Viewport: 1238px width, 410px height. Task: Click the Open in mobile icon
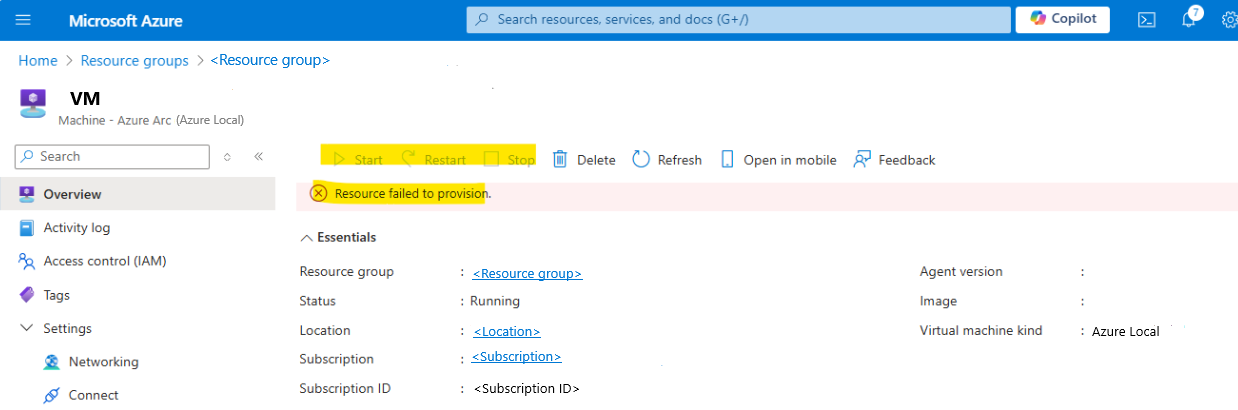[x=727, y=159]
